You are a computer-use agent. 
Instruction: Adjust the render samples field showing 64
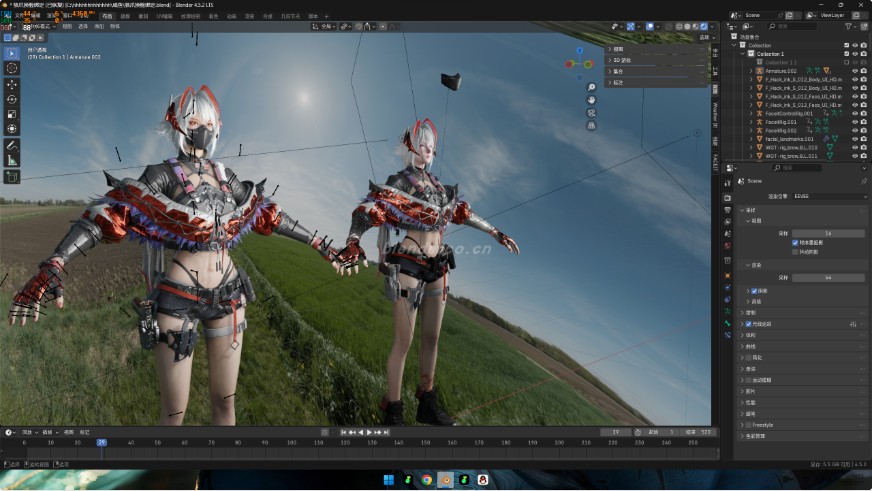point(828,277)
